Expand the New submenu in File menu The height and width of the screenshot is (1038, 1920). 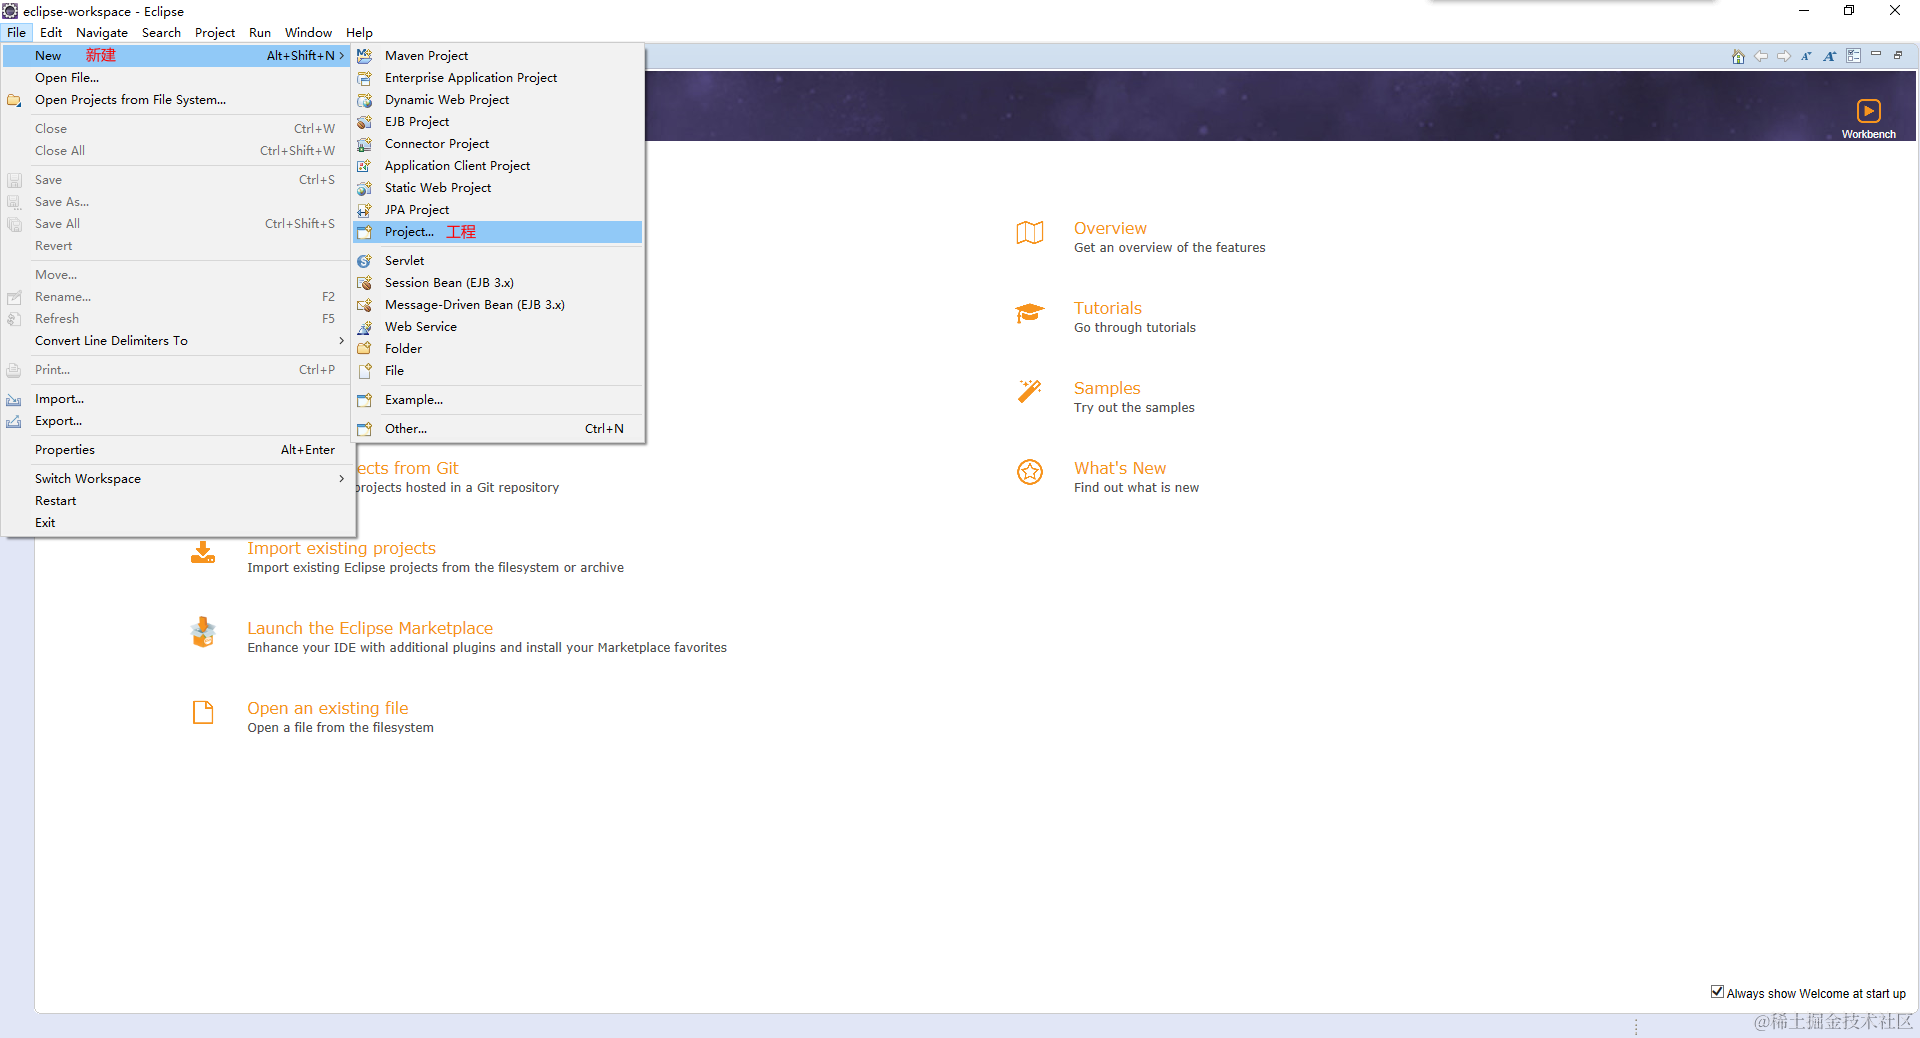pyautogui.click(x=177, y=56)
